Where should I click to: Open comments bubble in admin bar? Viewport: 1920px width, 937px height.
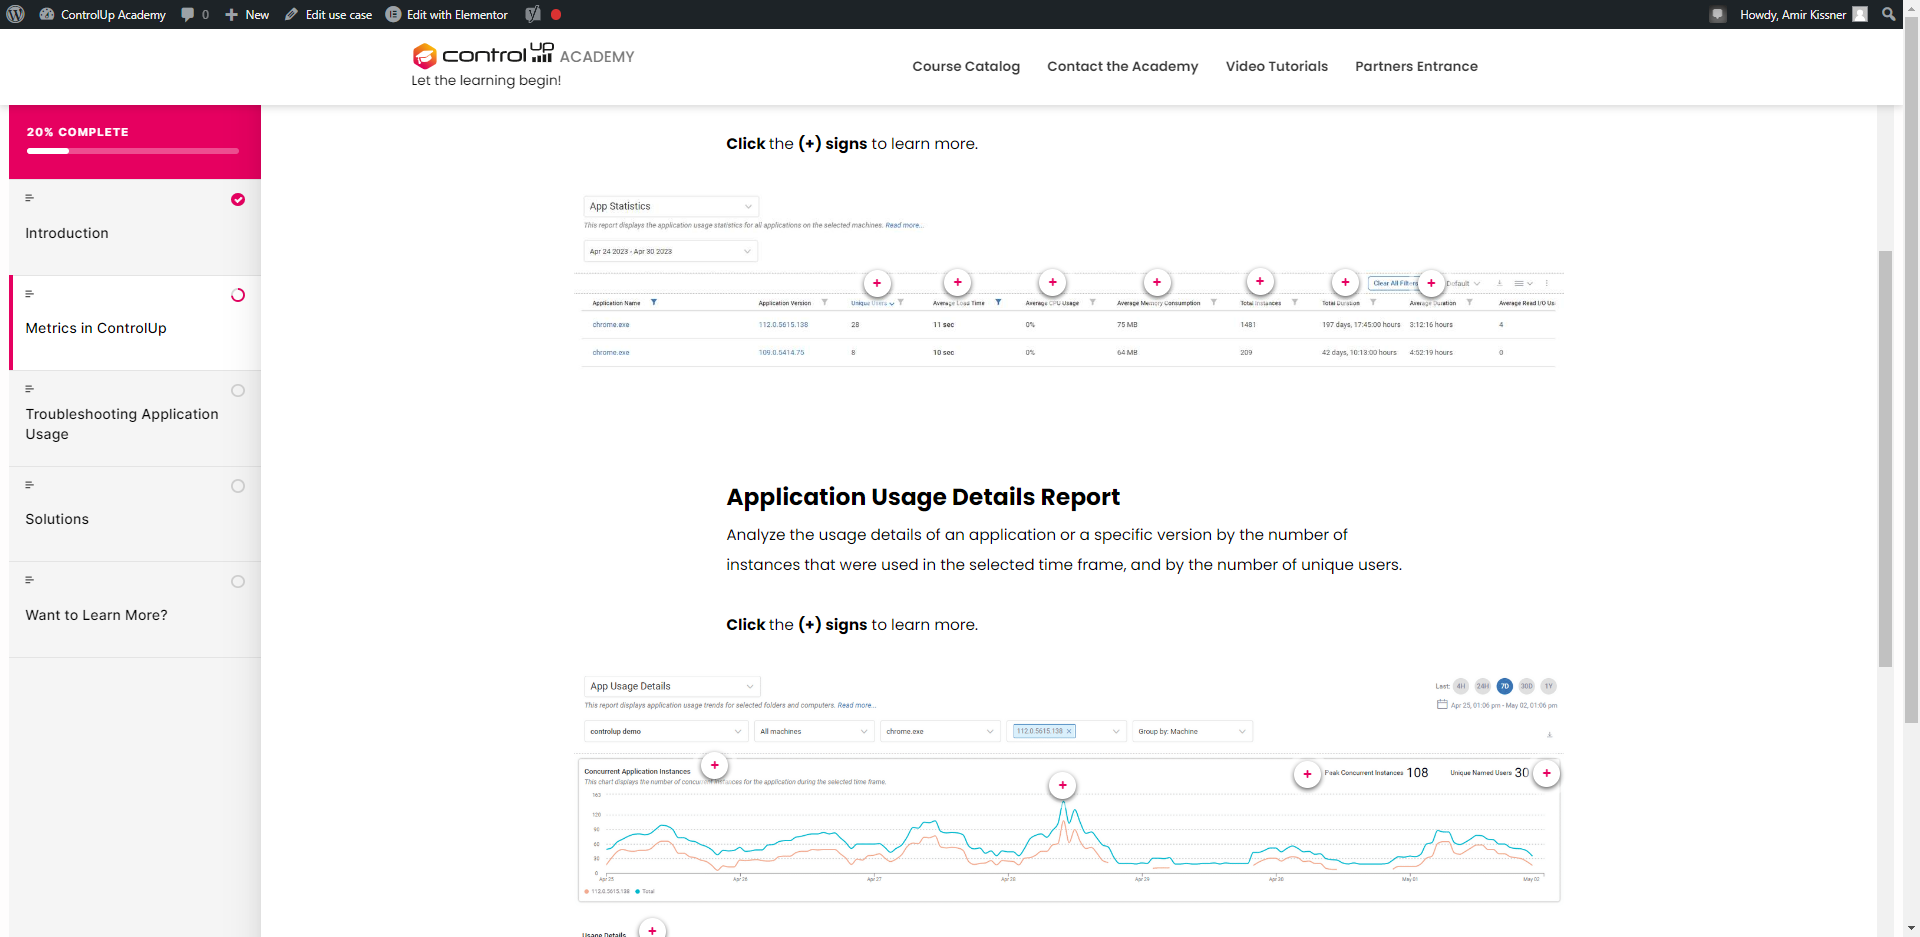[195, 14]
